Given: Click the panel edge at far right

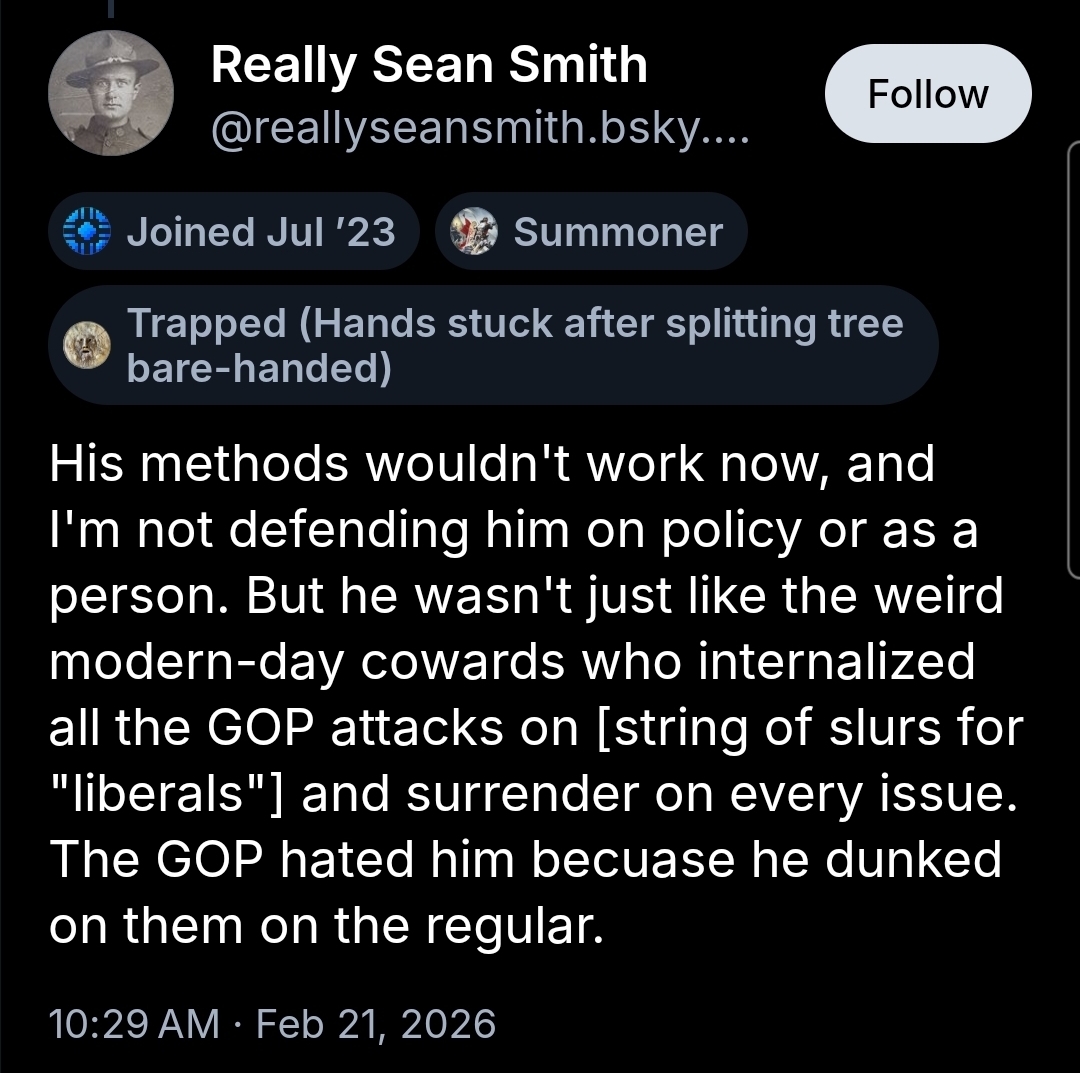Looking at the screenshot, I should (x=1072, y=360).
